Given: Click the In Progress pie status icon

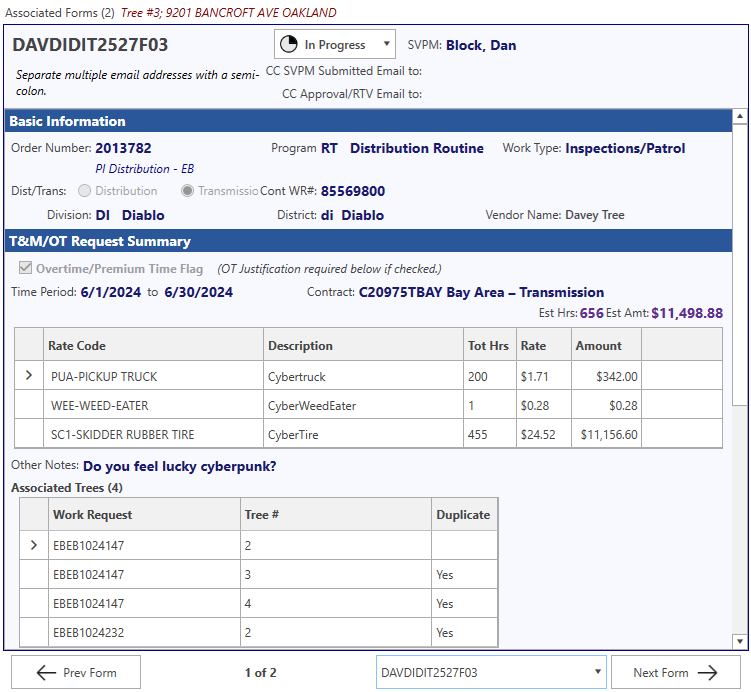Looking at the screenshot, I should [x=288, y=45].
